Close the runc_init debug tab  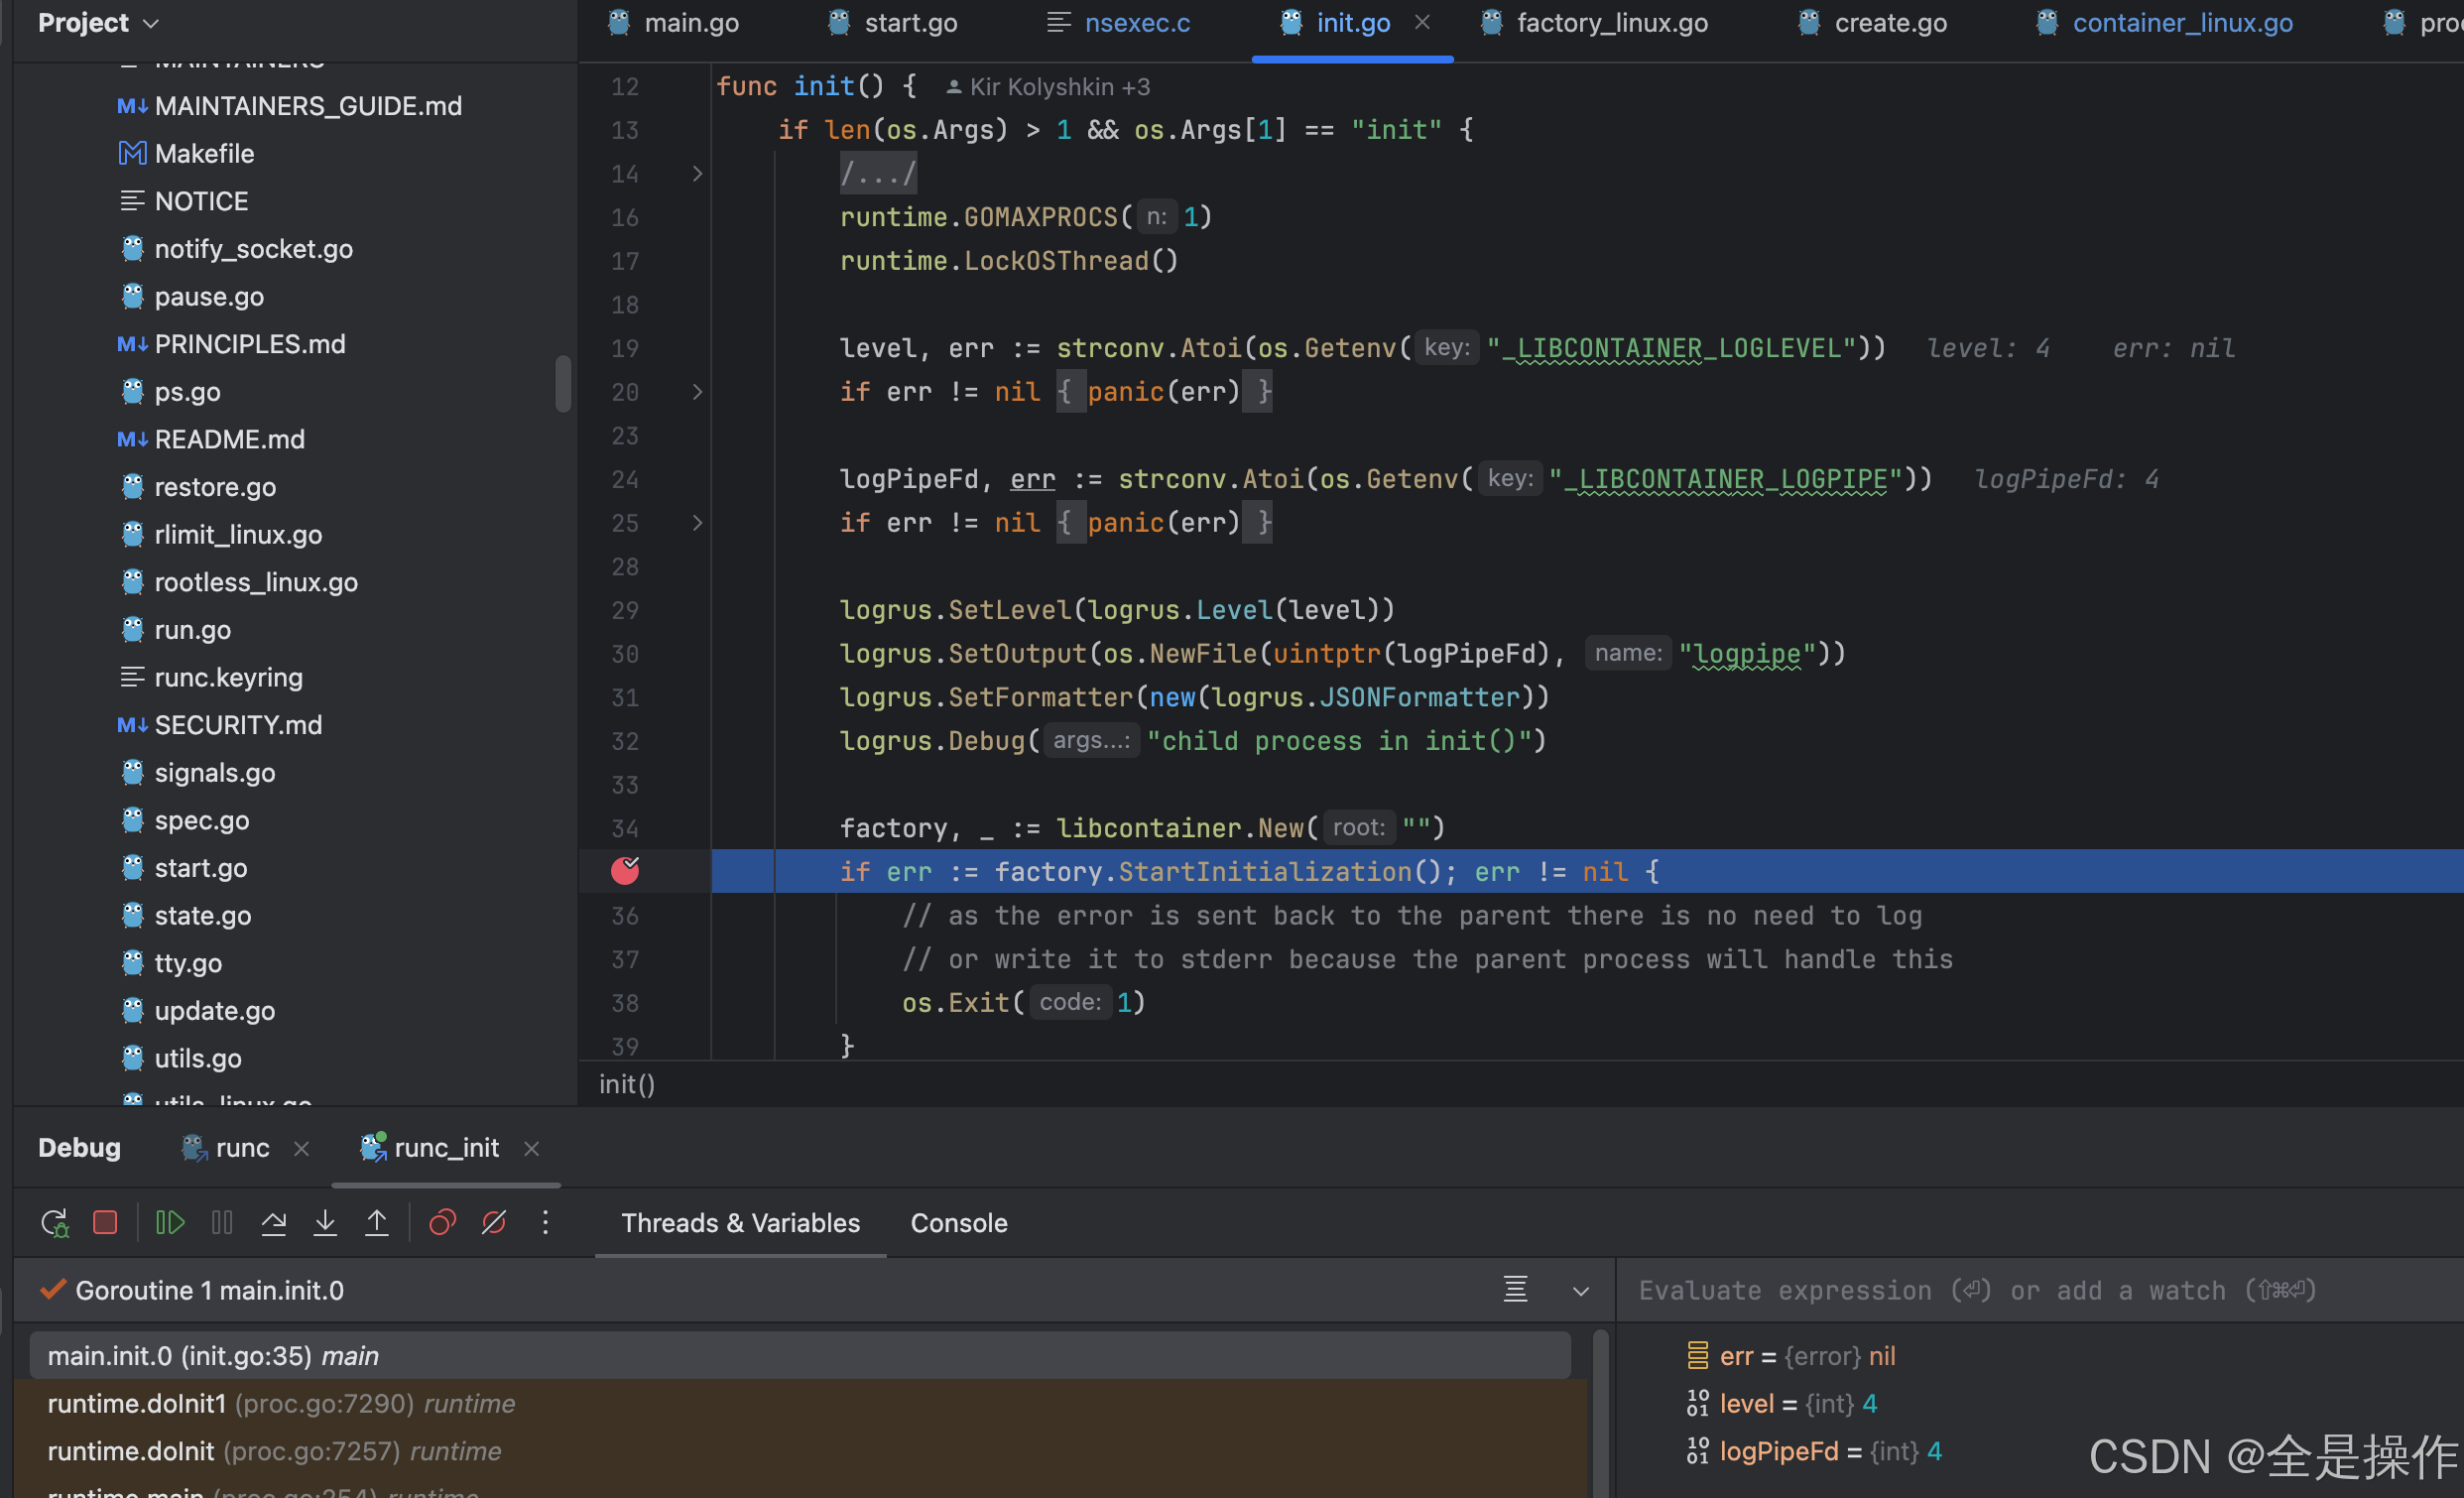coord(532,1149)
